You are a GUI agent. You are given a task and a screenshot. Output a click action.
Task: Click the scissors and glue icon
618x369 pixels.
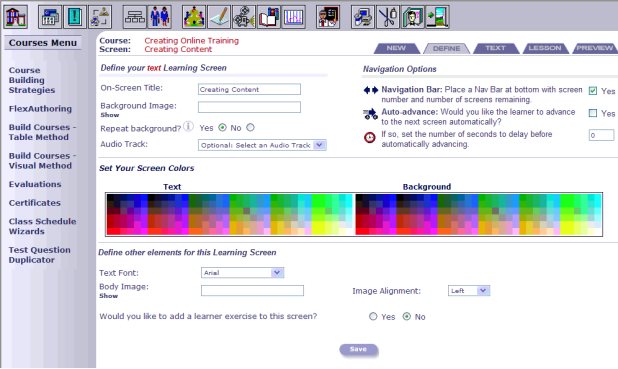click(388, 17)
